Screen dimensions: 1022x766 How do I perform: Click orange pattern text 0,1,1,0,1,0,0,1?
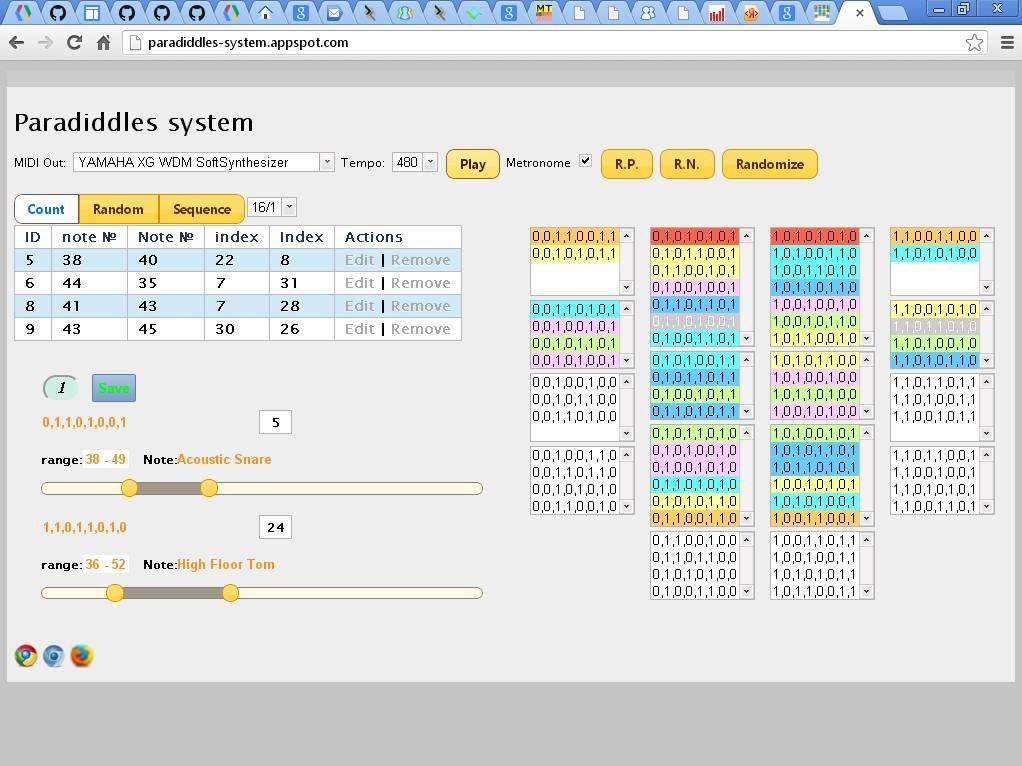[x=85, y=422]
